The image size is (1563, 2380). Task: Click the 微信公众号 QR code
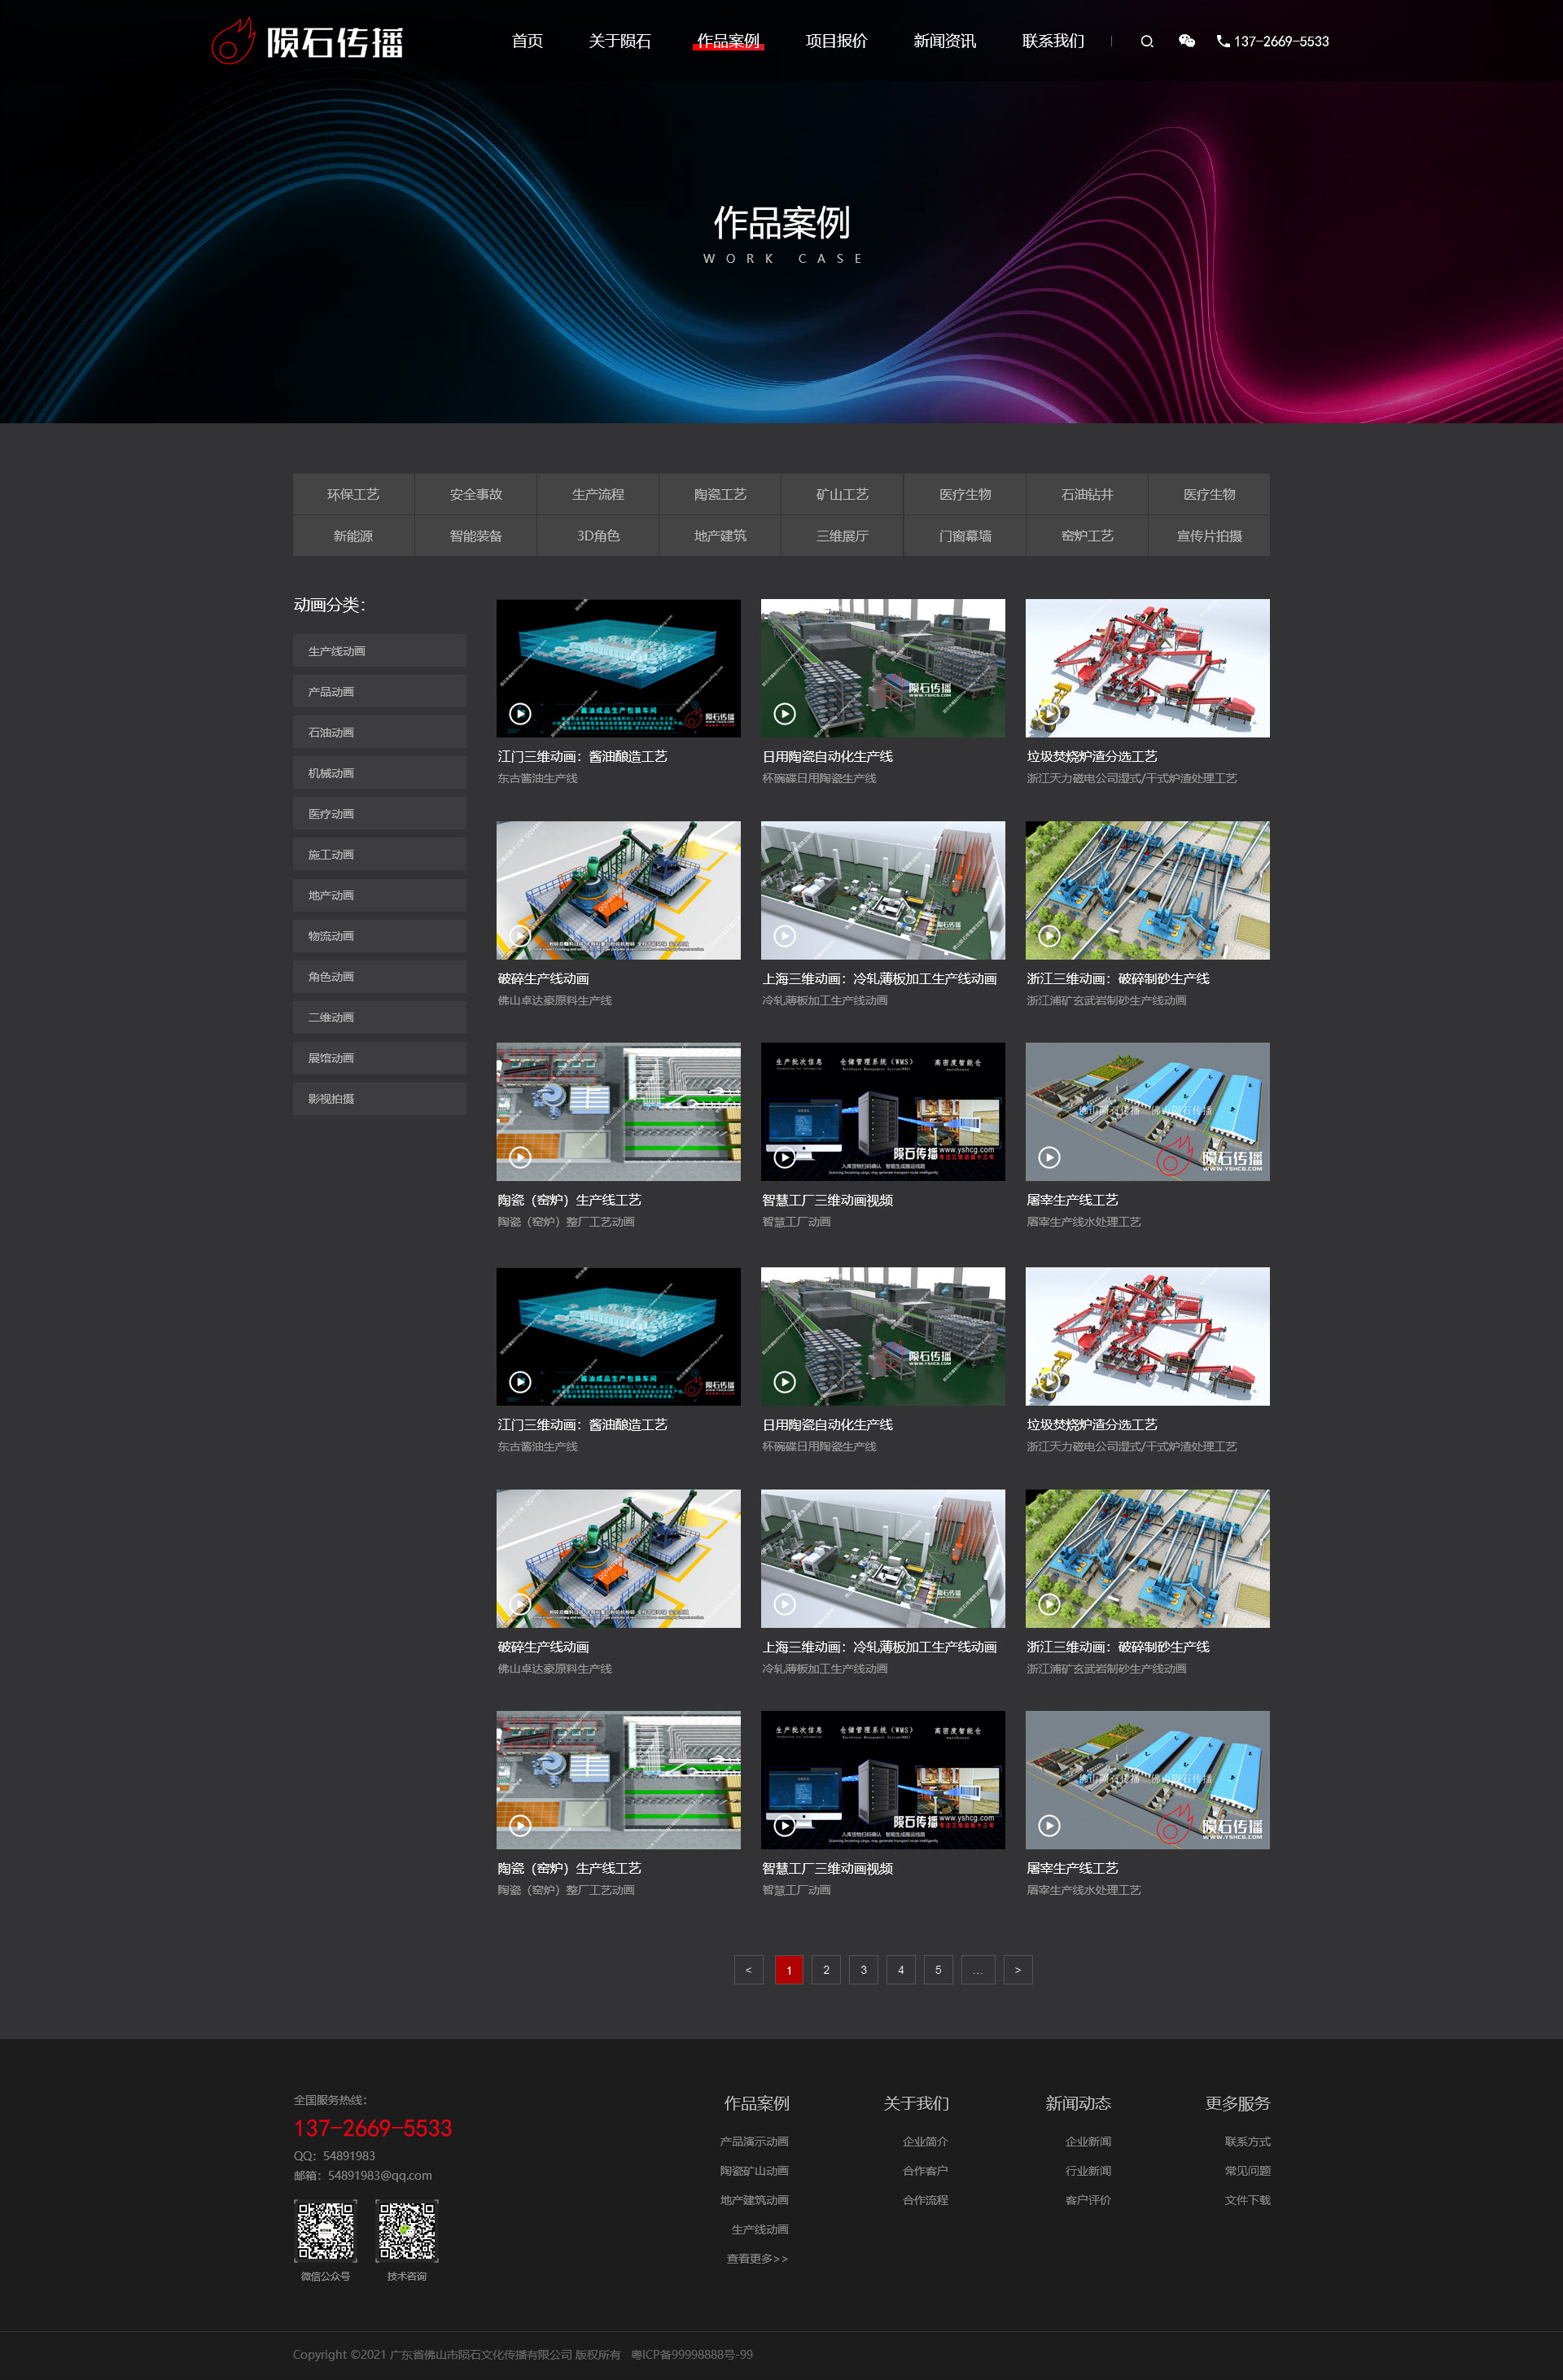pyautogui.click(x=325, y=2231)
